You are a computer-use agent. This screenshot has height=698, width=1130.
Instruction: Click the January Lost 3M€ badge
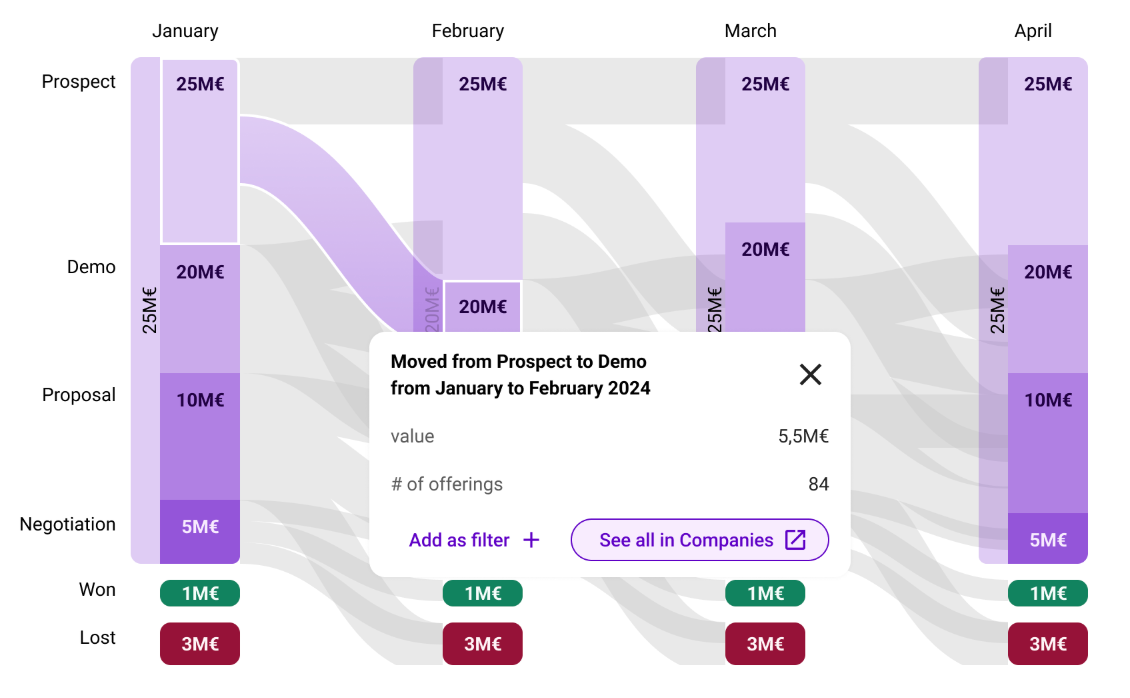pyautogui.click(x=200, y=644)
